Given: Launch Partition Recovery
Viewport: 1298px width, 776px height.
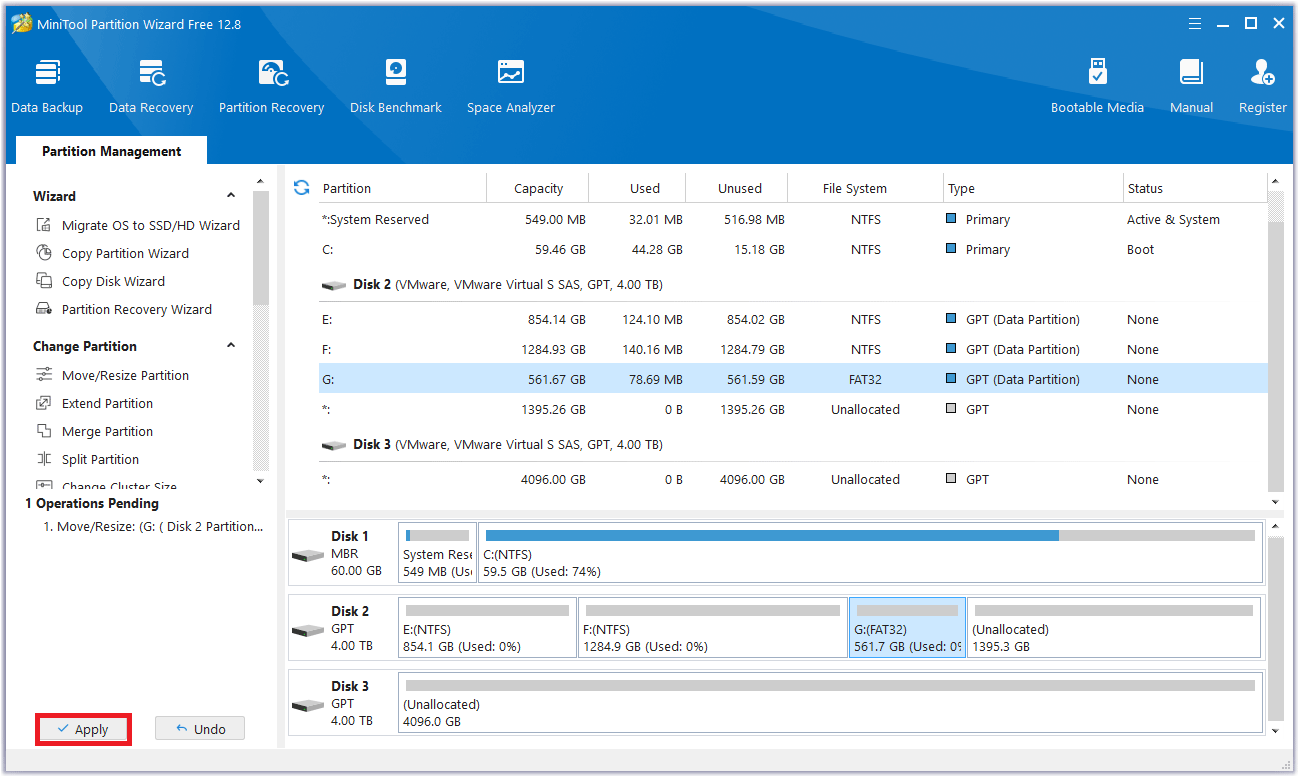Looking at the screenshot, I should tap(271, 87).
